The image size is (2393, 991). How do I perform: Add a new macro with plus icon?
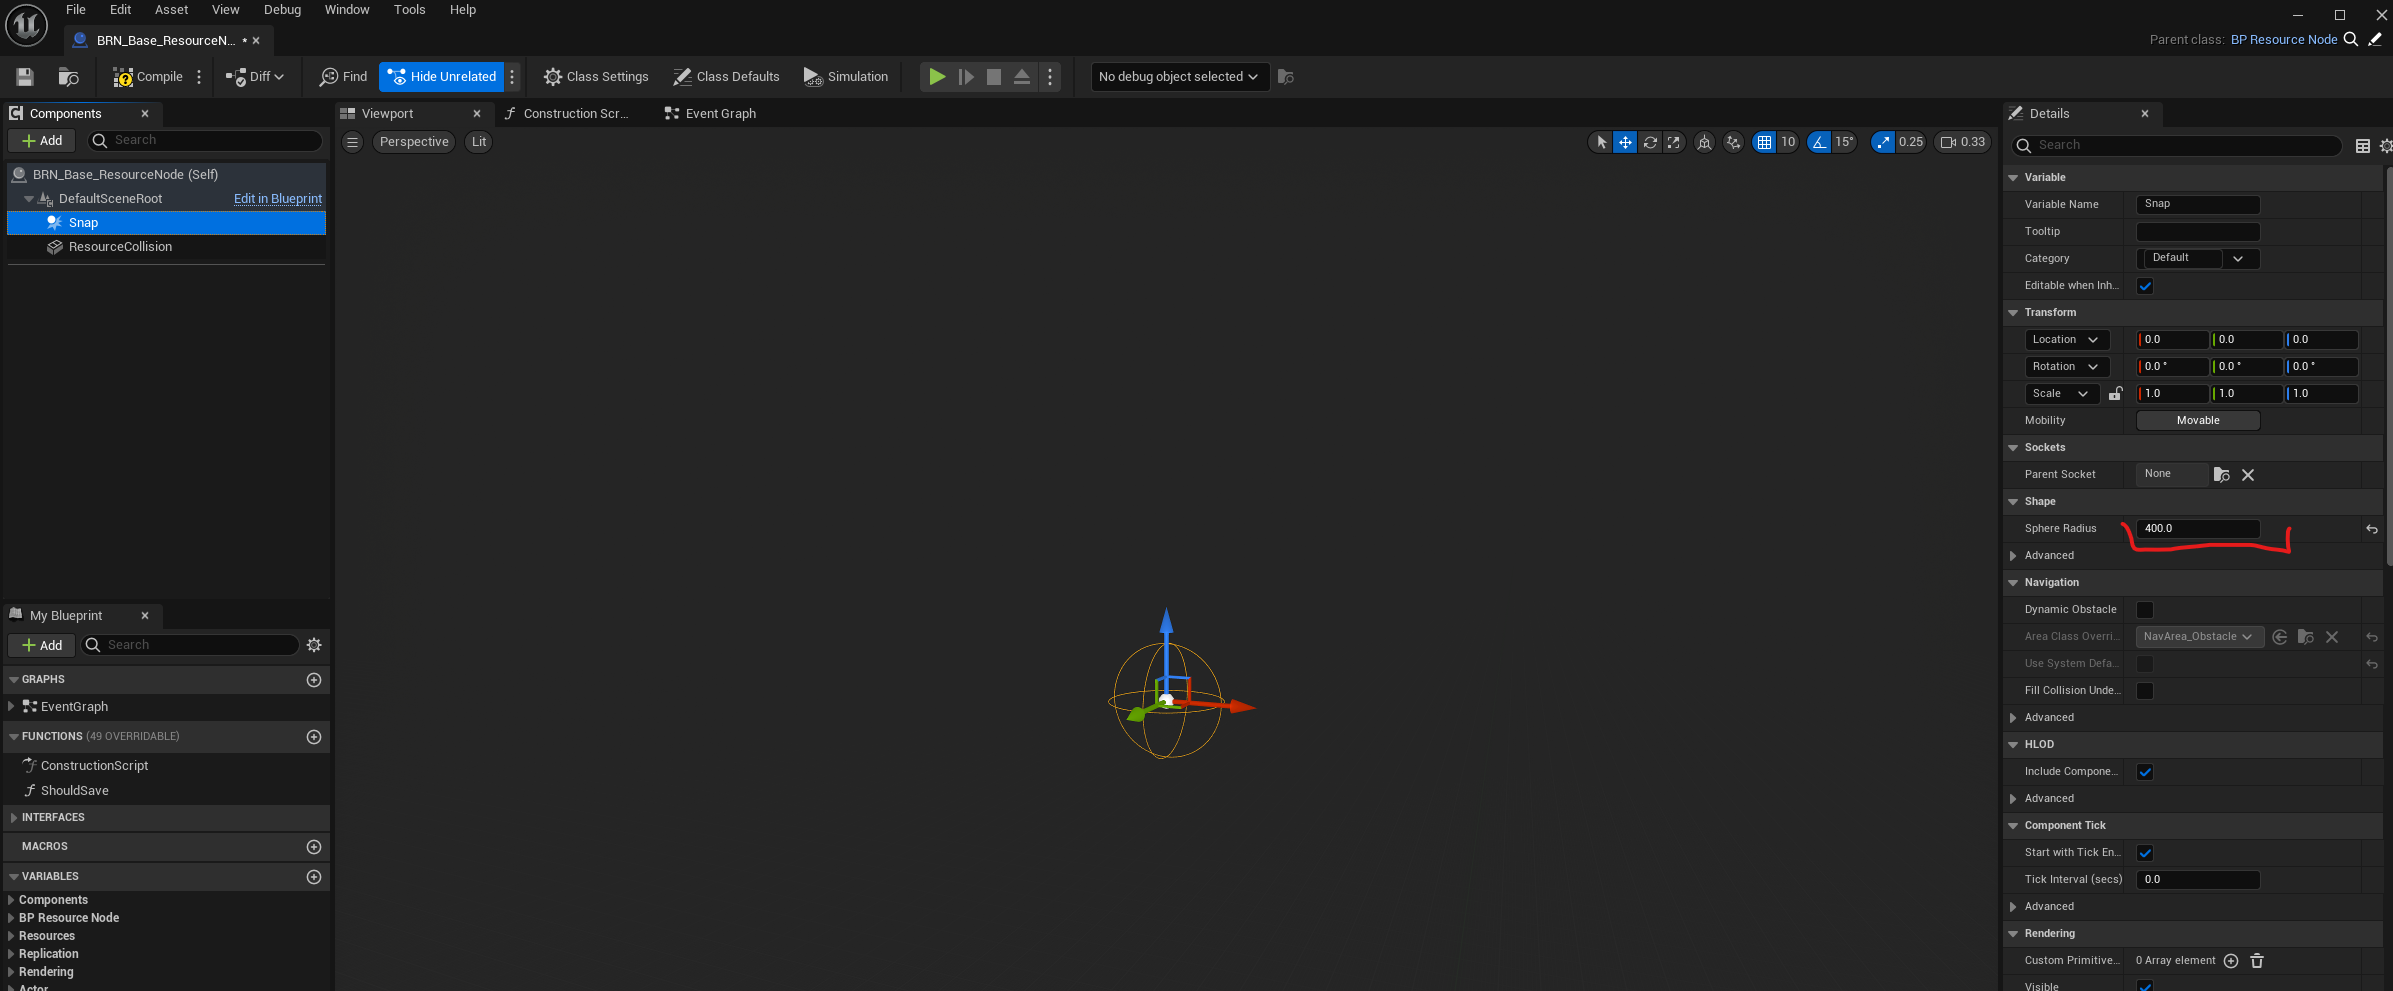tap(314, 847)
